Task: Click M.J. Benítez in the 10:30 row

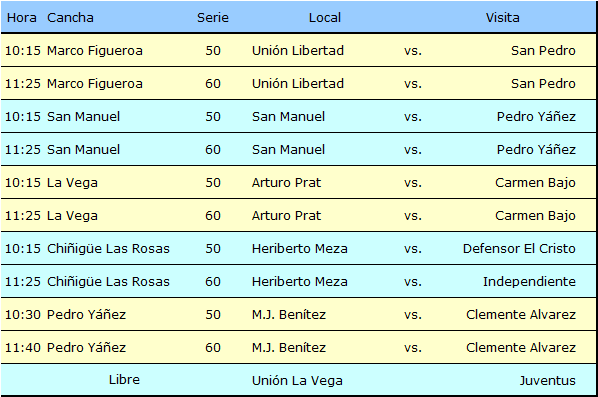Action: coord(289,315)
